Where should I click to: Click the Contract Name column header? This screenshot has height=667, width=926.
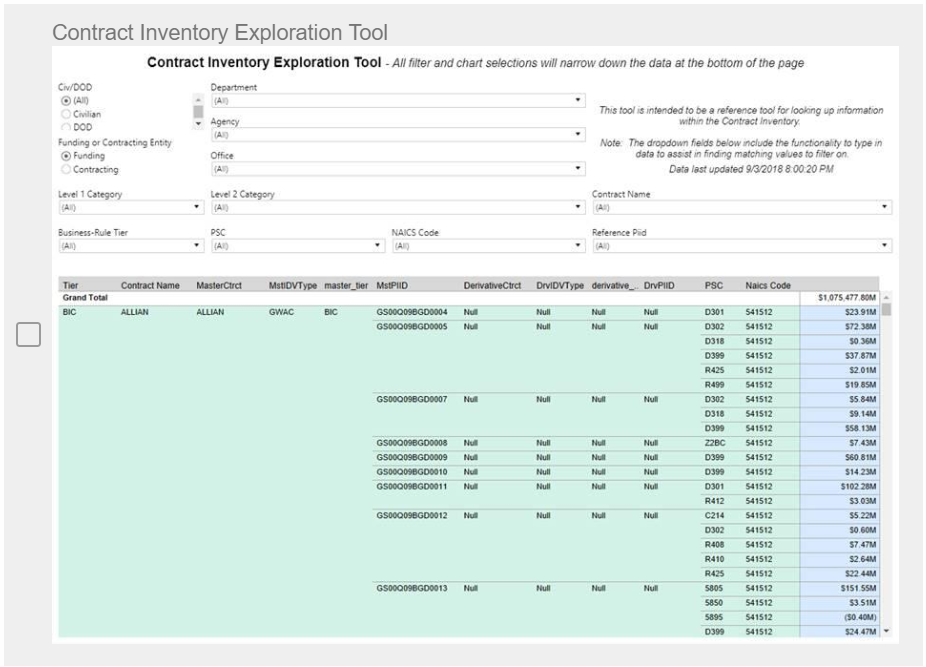coord(150,285)
